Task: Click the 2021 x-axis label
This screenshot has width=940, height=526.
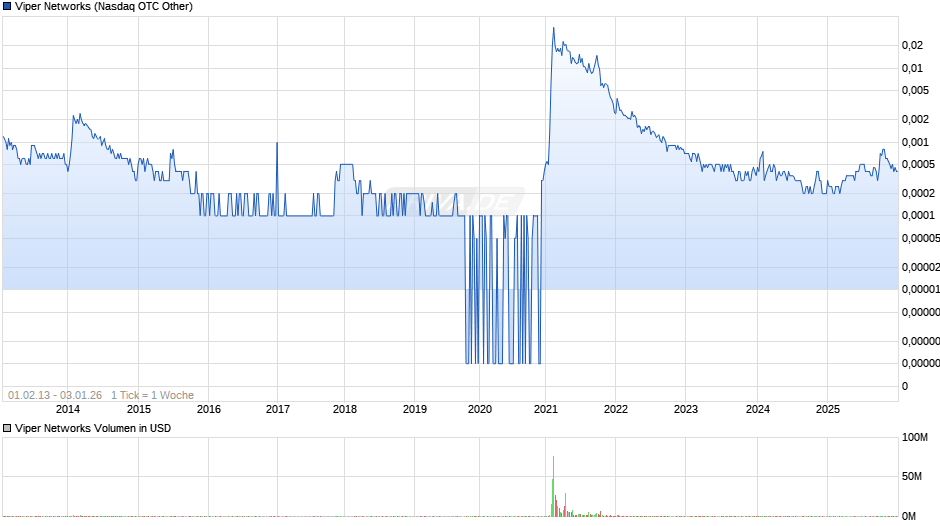Action: tap(546, 409)
